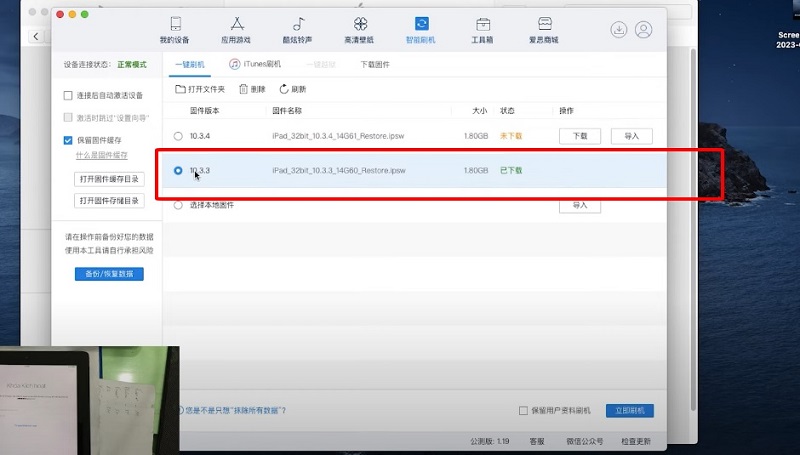
Task: Click 下载 button for firmware 10.3.4
Action: point(580,136)
